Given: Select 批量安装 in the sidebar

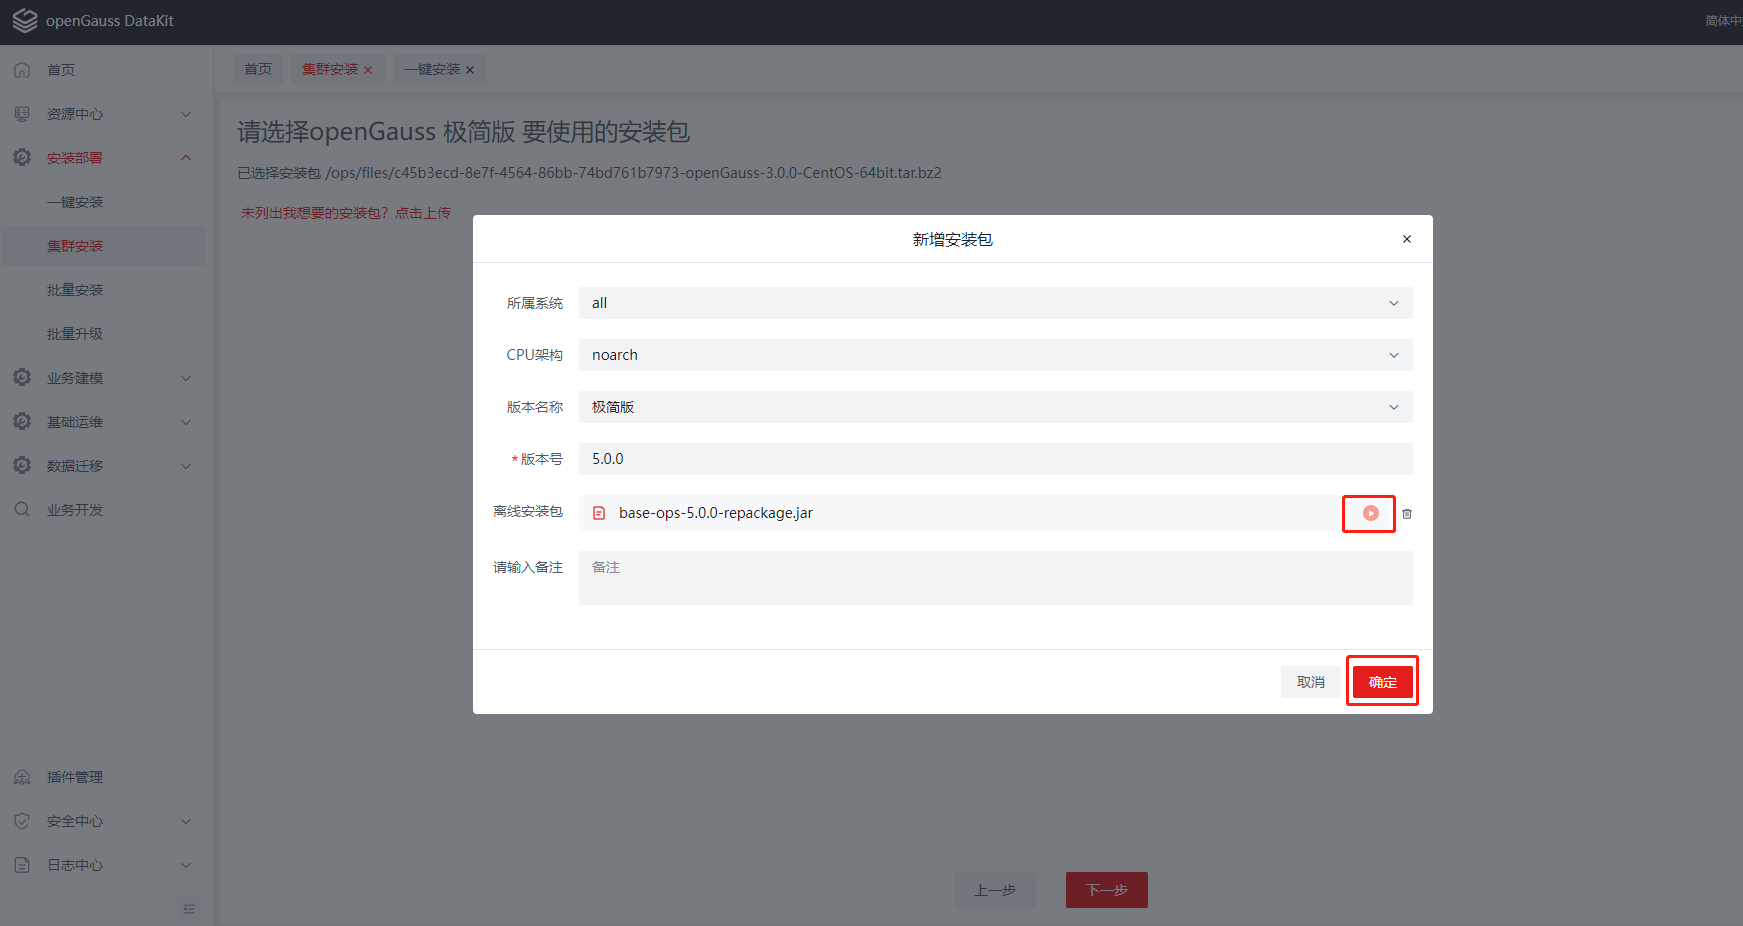Looking at the screenshot, I should tap(75, 290).
